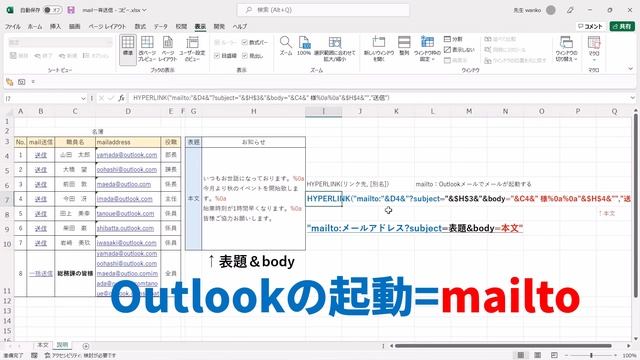Click the name box showing I7
The height and width of the screenshot is (360, 640).
coord(42,98)
